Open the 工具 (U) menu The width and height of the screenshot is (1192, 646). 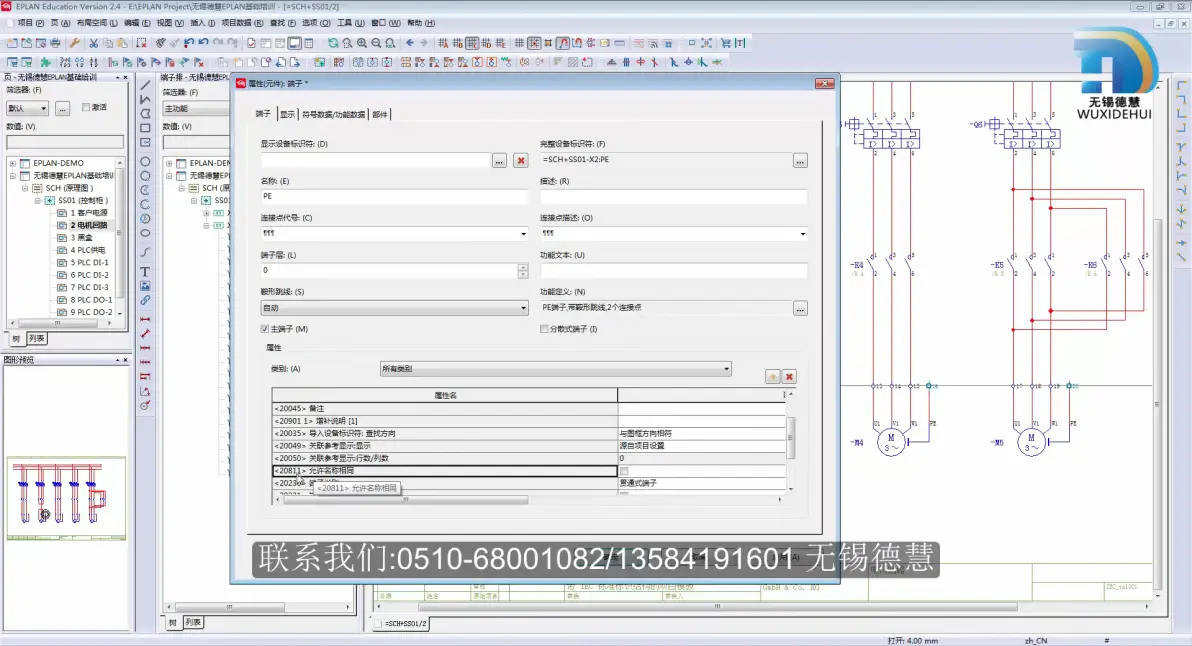[x=350, y=23]
